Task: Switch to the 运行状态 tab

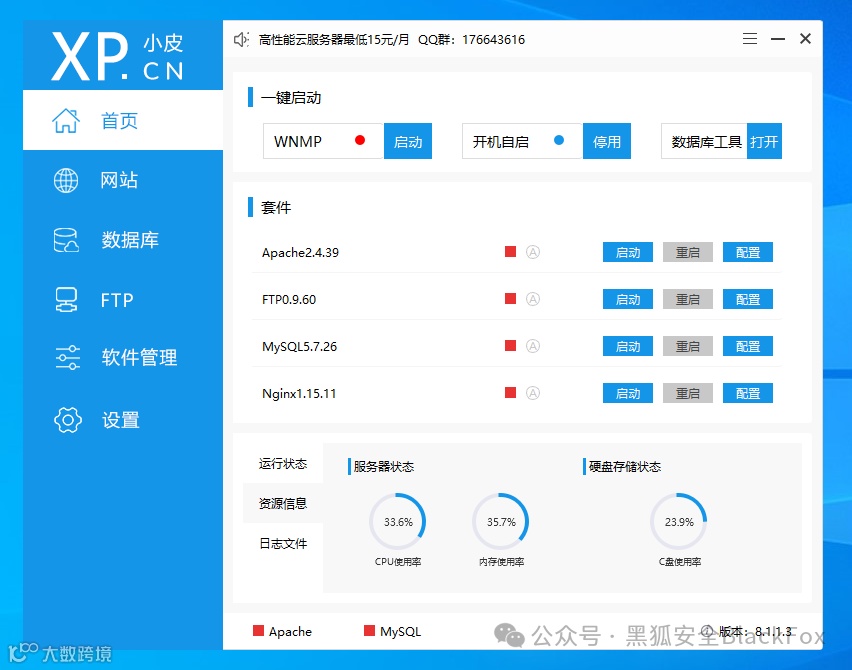Action: [283, 464]
